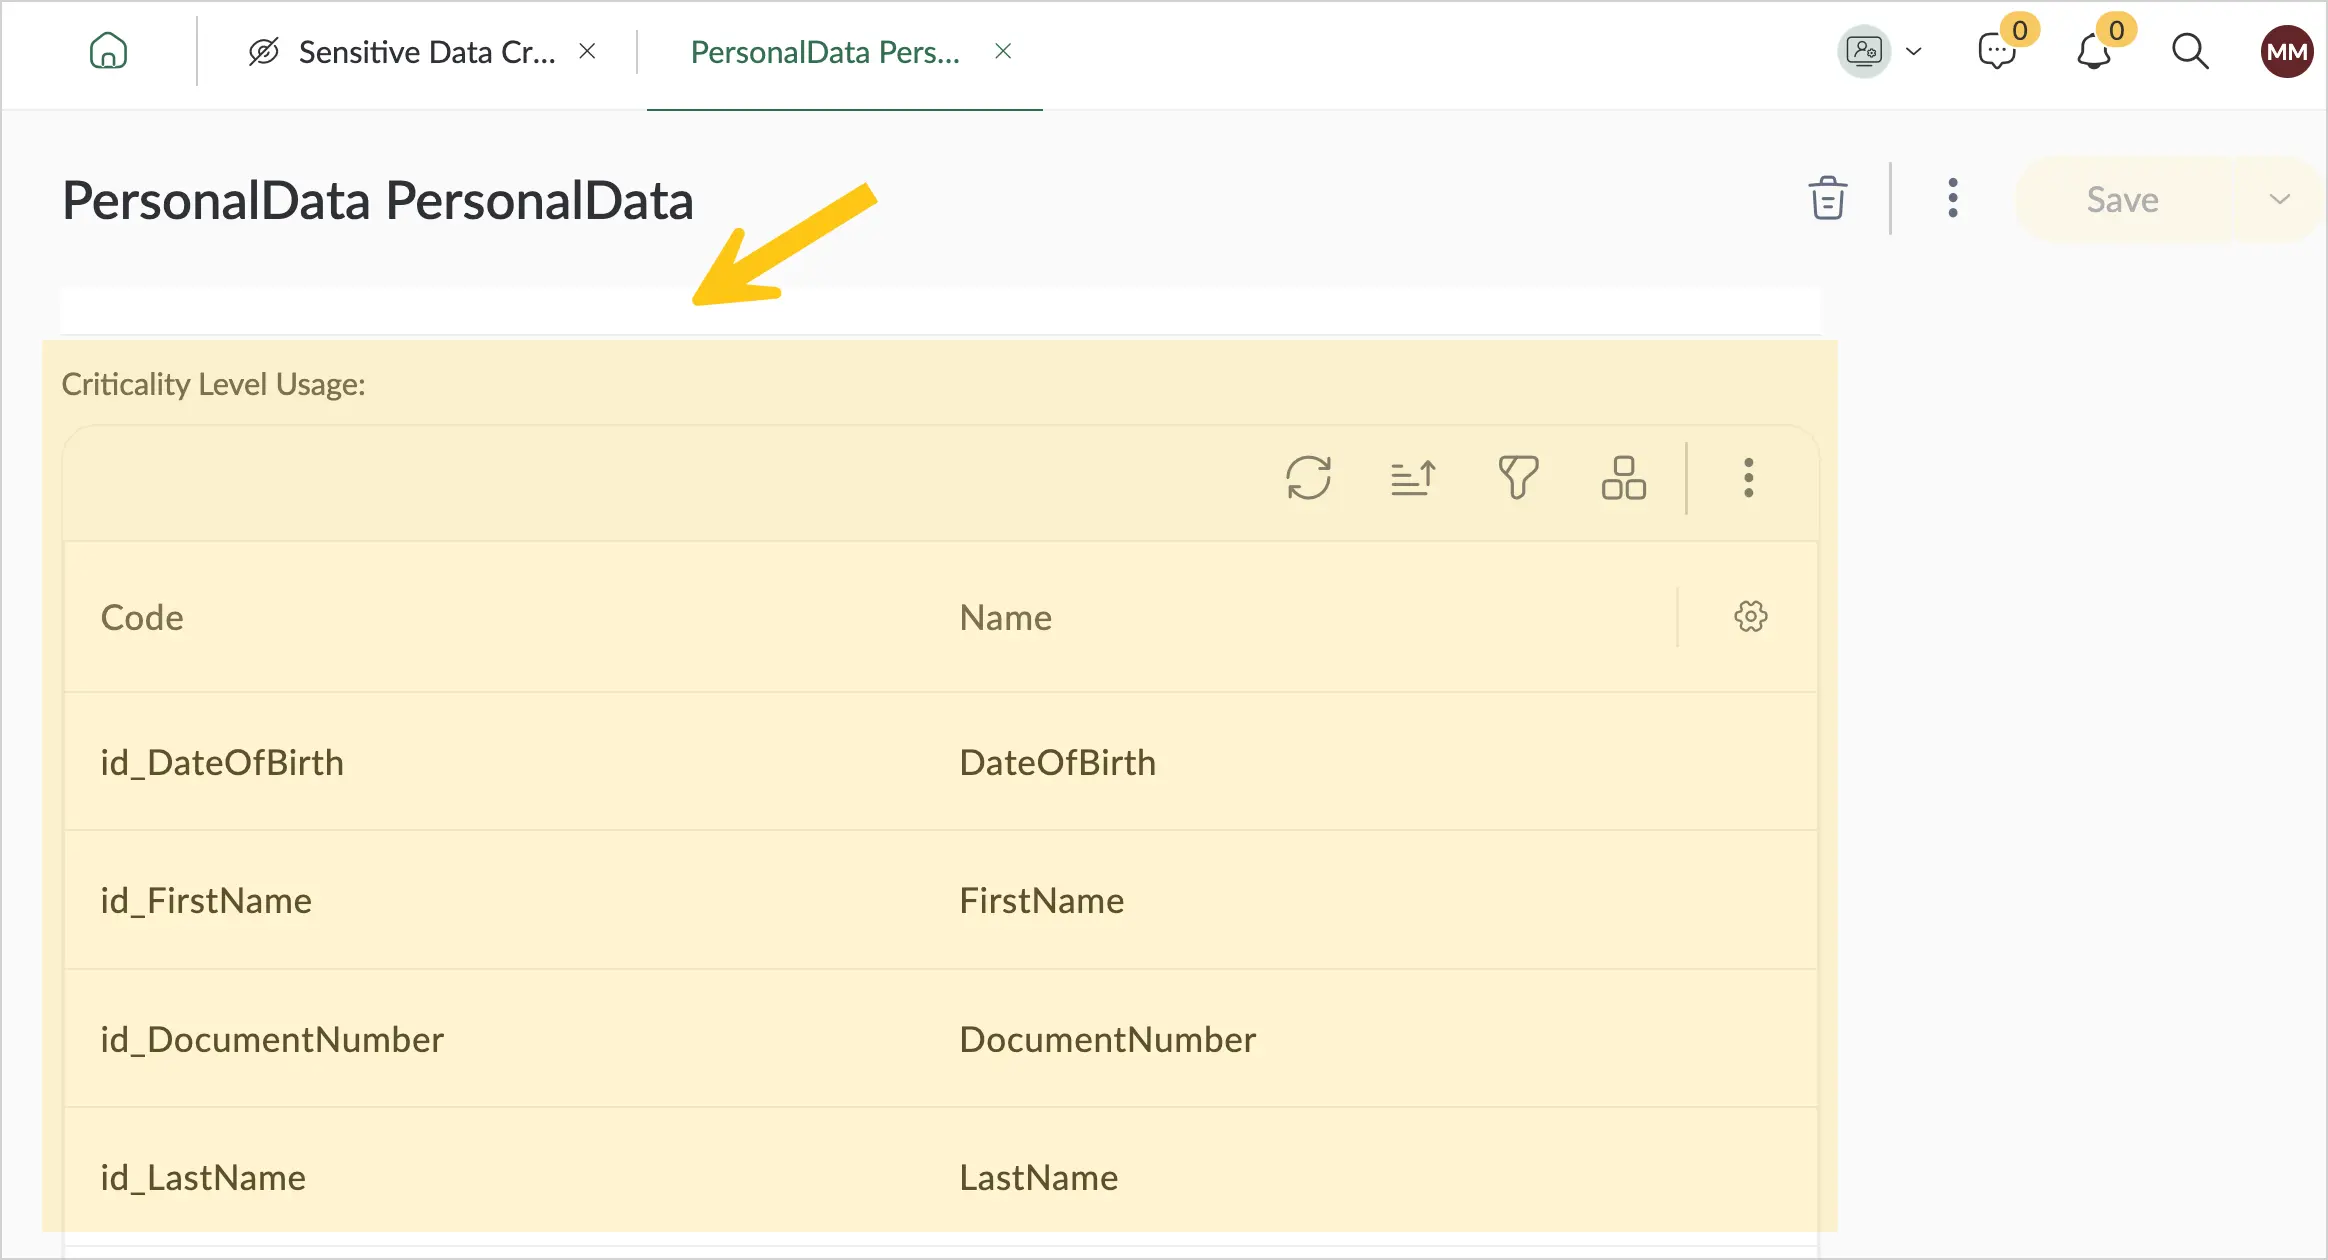Image resolution: width=2328 pixels, height=1260 pixels.
Task: Open the chat messages icon
Action: [1997, 51]
